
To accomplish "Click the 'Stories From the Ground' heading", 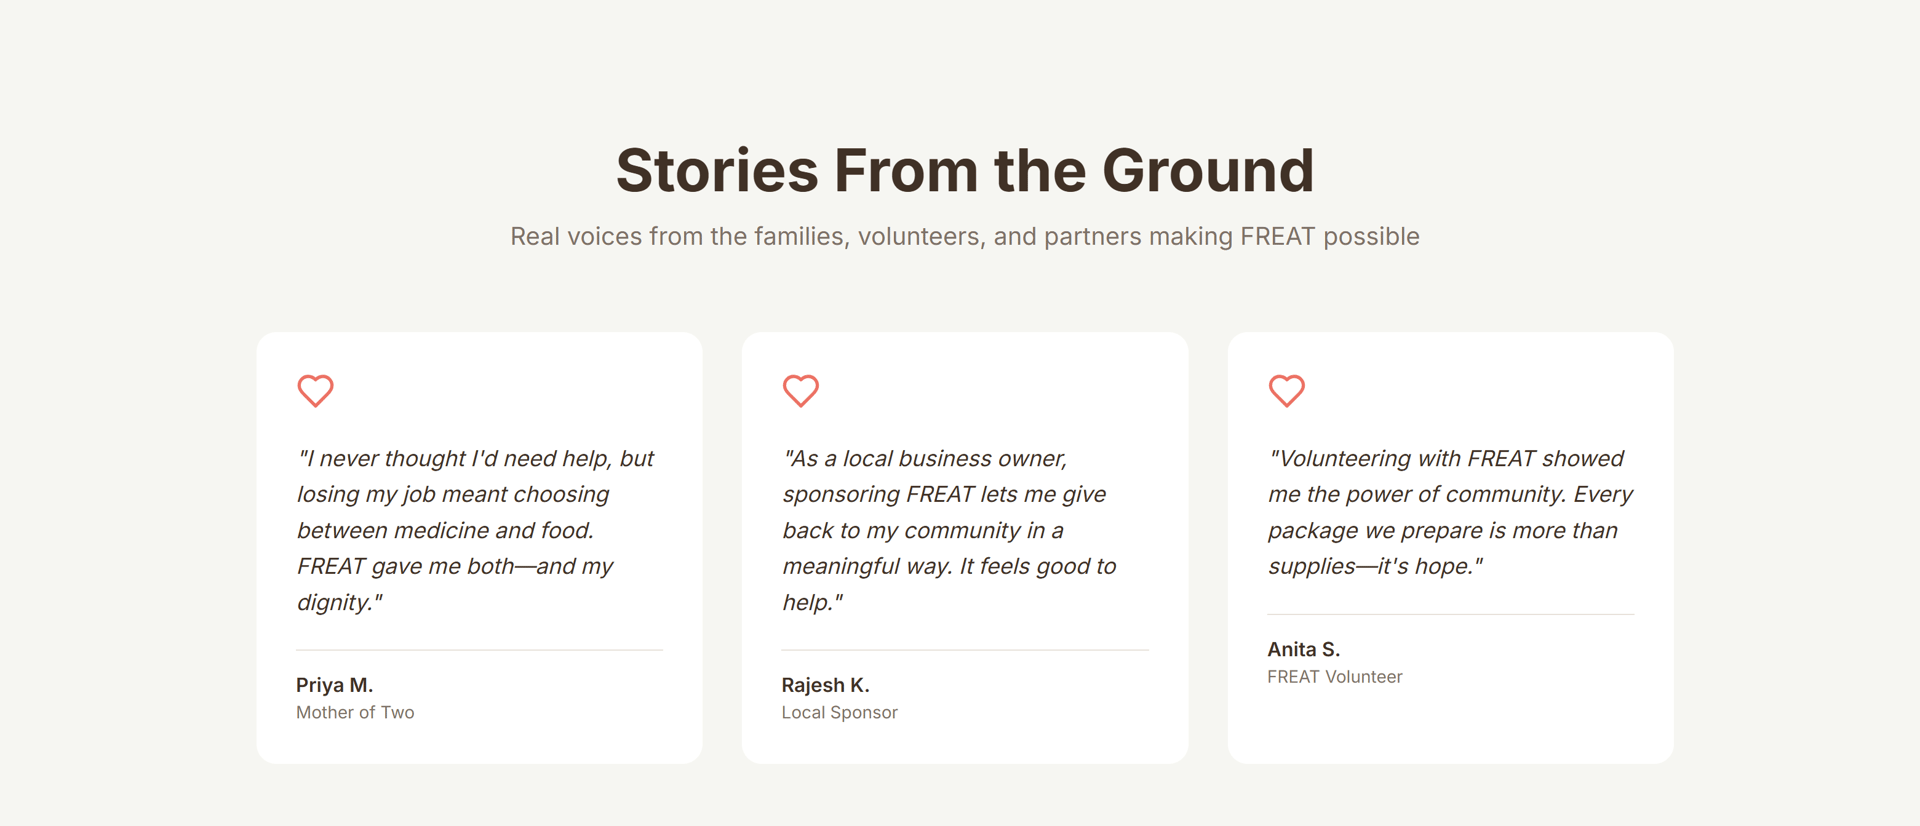I will (964, 170).
